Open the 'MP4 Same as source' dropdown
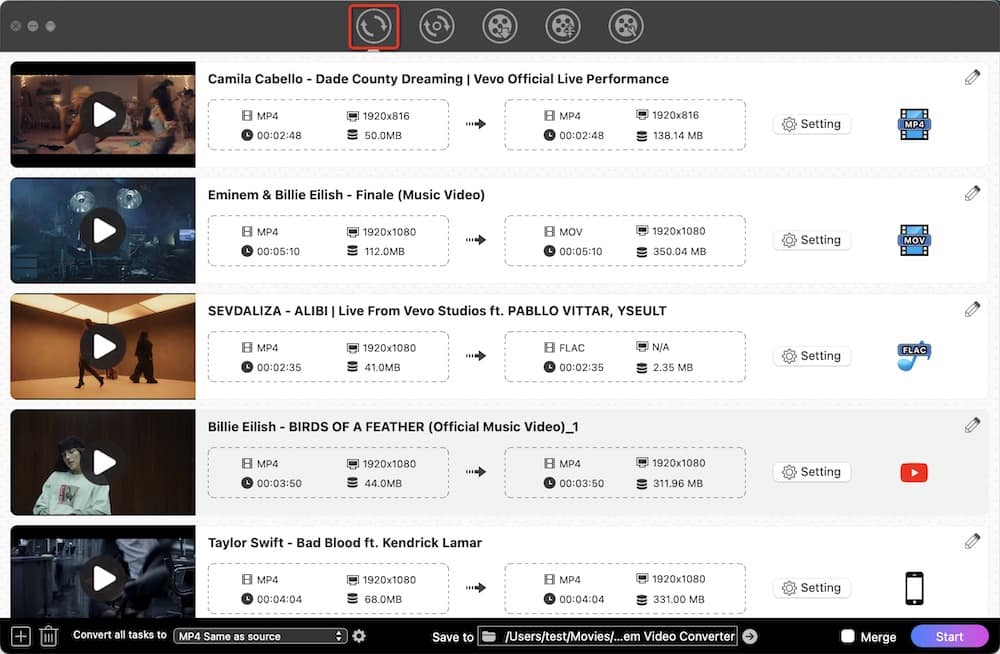Screen dimensions: 1000x654 point(260,636)
